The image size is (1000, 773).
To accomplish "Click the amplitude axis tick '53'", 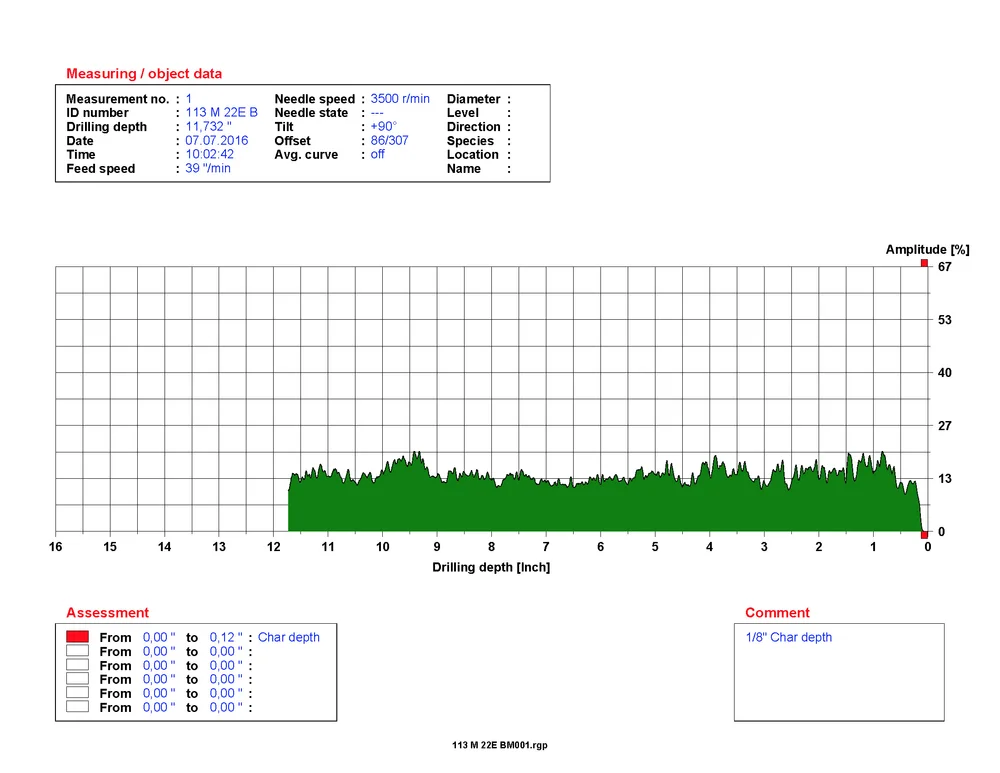I will pyautogui.click(x=945, y=320).
